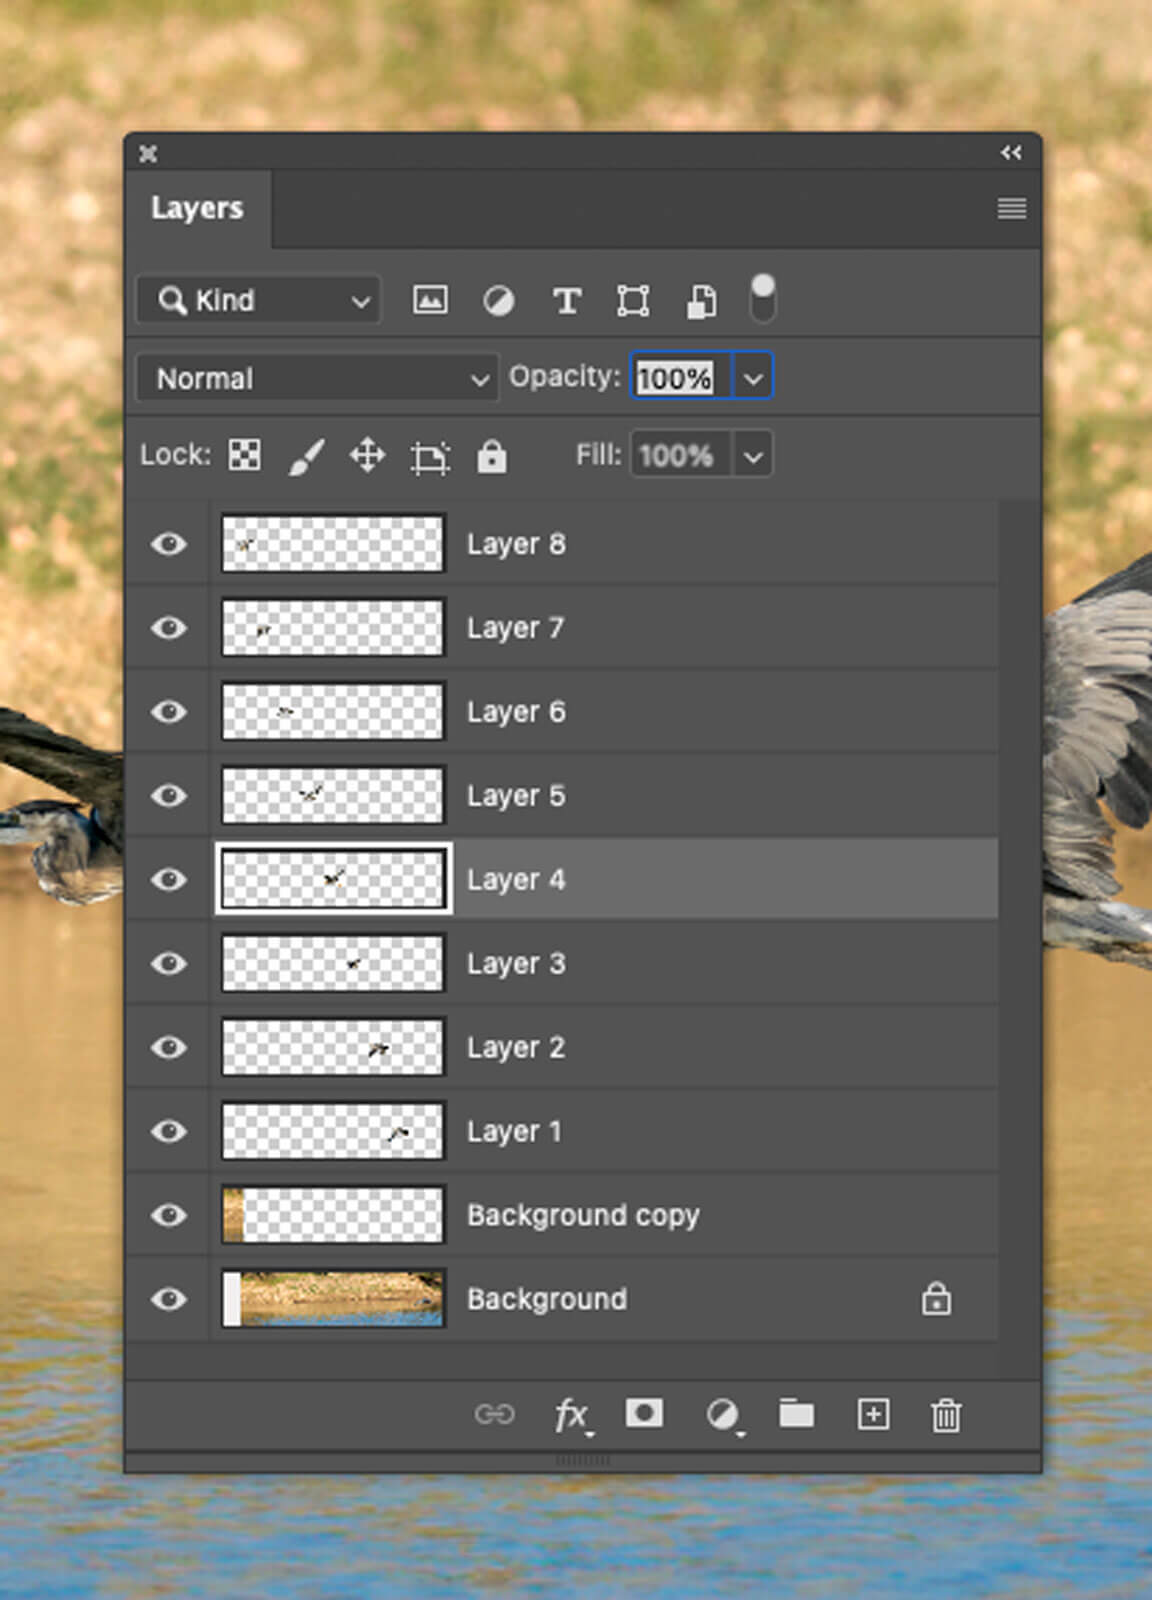Open the Kind filter type dropdown

(x=259, y=300)
